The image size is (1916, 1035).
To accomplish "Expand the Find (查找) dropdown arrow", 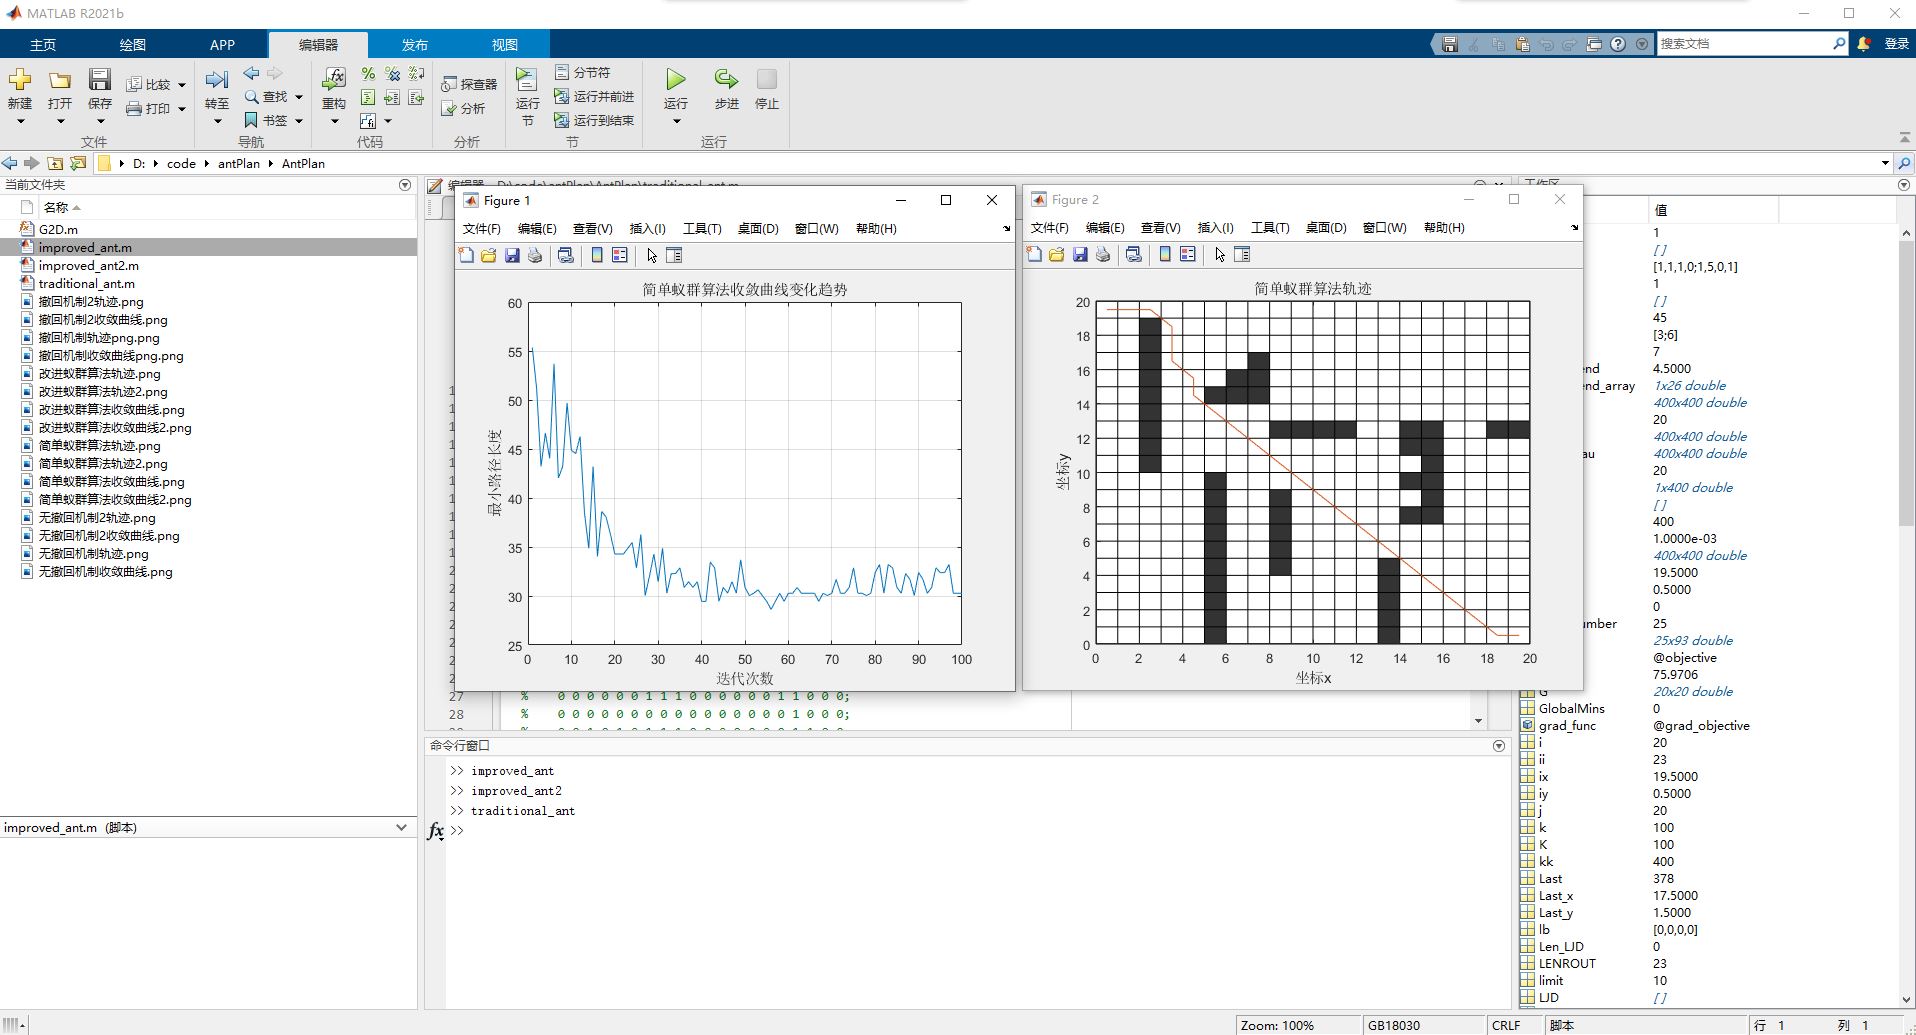I will pos(299,97).
